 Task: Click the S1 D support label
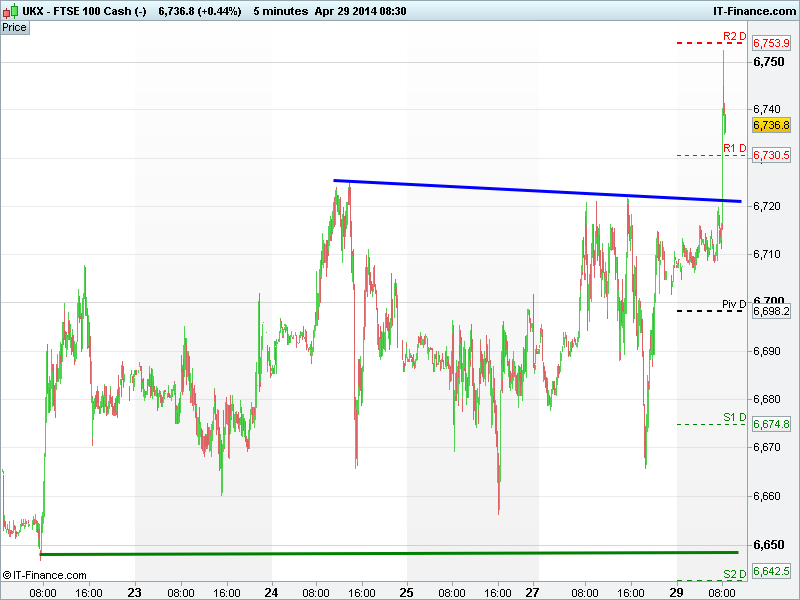(x=734, y=417)
